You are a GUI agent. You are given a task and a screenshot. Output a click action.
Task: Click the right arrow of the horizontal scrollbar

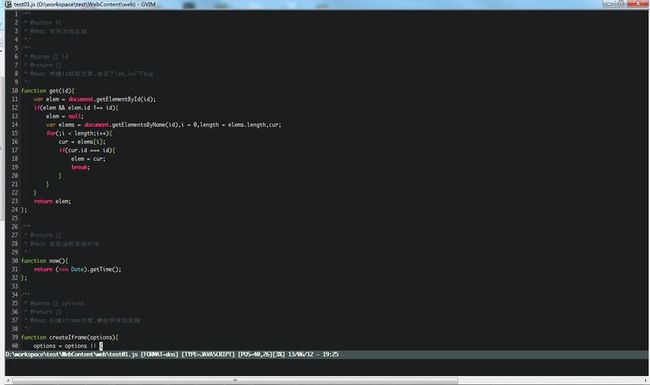[645, 380]
